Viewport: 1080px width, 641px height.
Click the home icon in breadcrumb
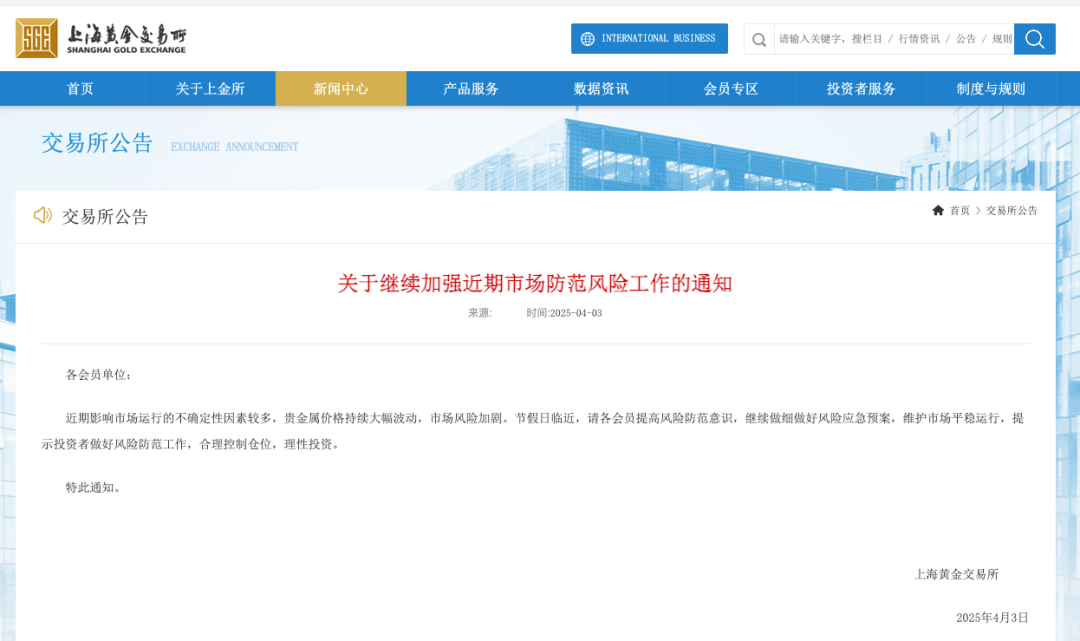(938, 210)
